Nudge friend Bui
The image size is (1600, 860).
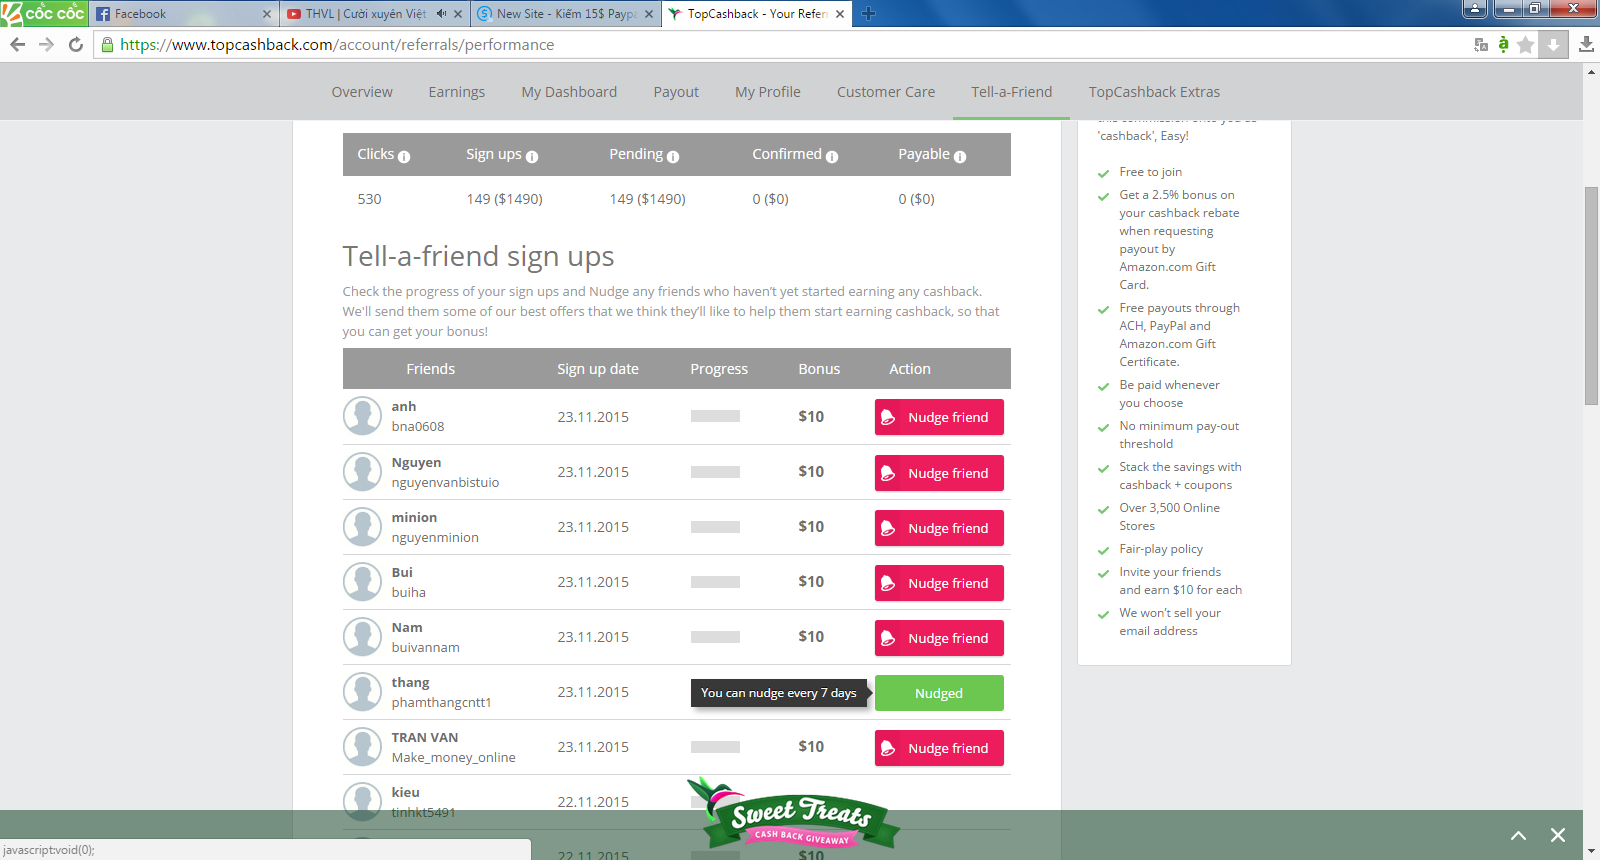click(x=939, y=583)
